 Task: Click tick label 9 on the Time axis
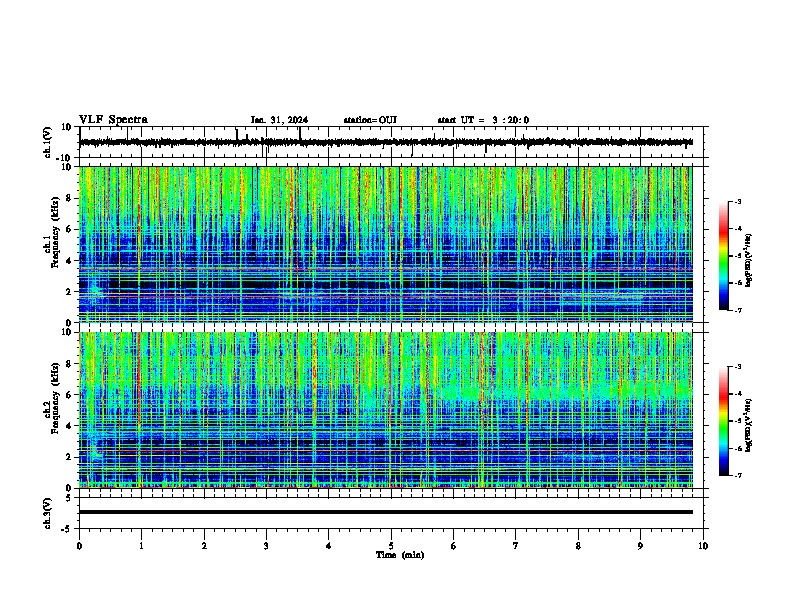pyautogui.click(x=640, y=546)
